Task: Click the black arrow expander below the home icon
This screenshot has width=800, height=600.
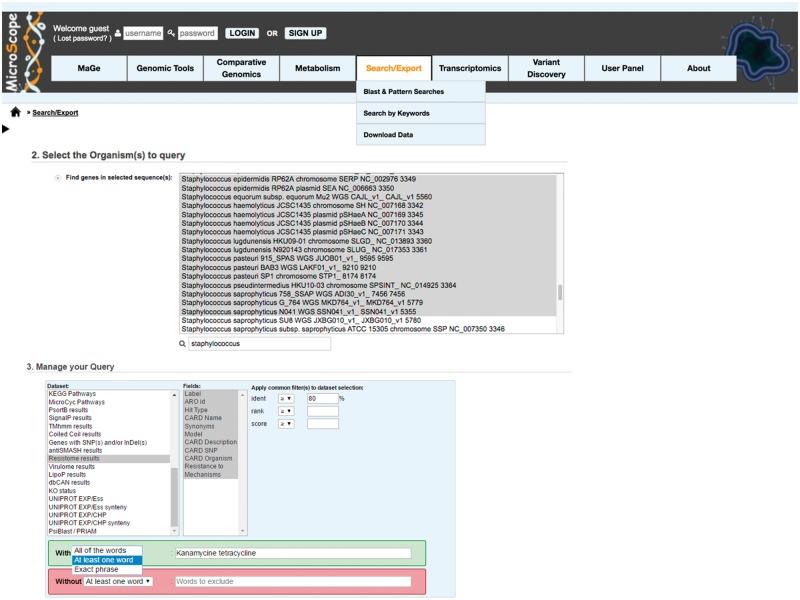Action: tap(6, 129)
